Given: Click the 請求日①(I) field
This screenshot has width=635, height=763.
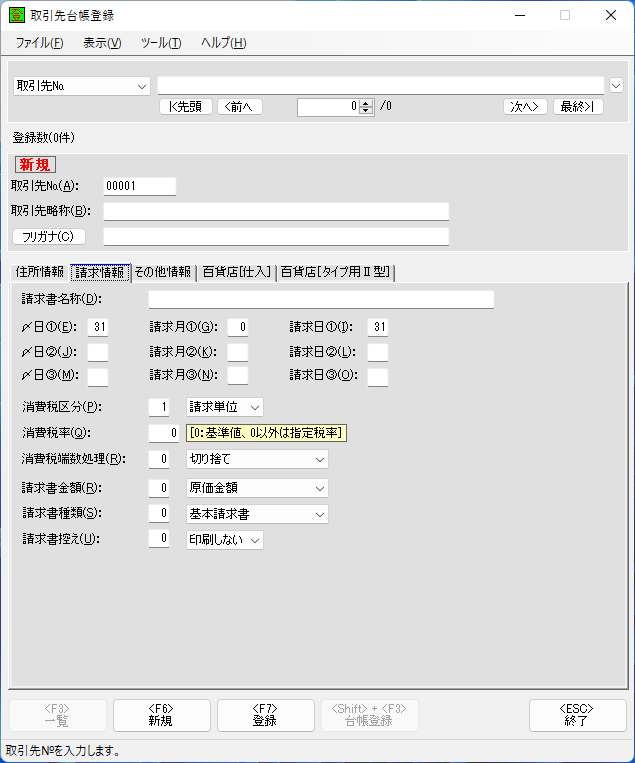Looking at the screenshot, I should (x=378, y=327).
